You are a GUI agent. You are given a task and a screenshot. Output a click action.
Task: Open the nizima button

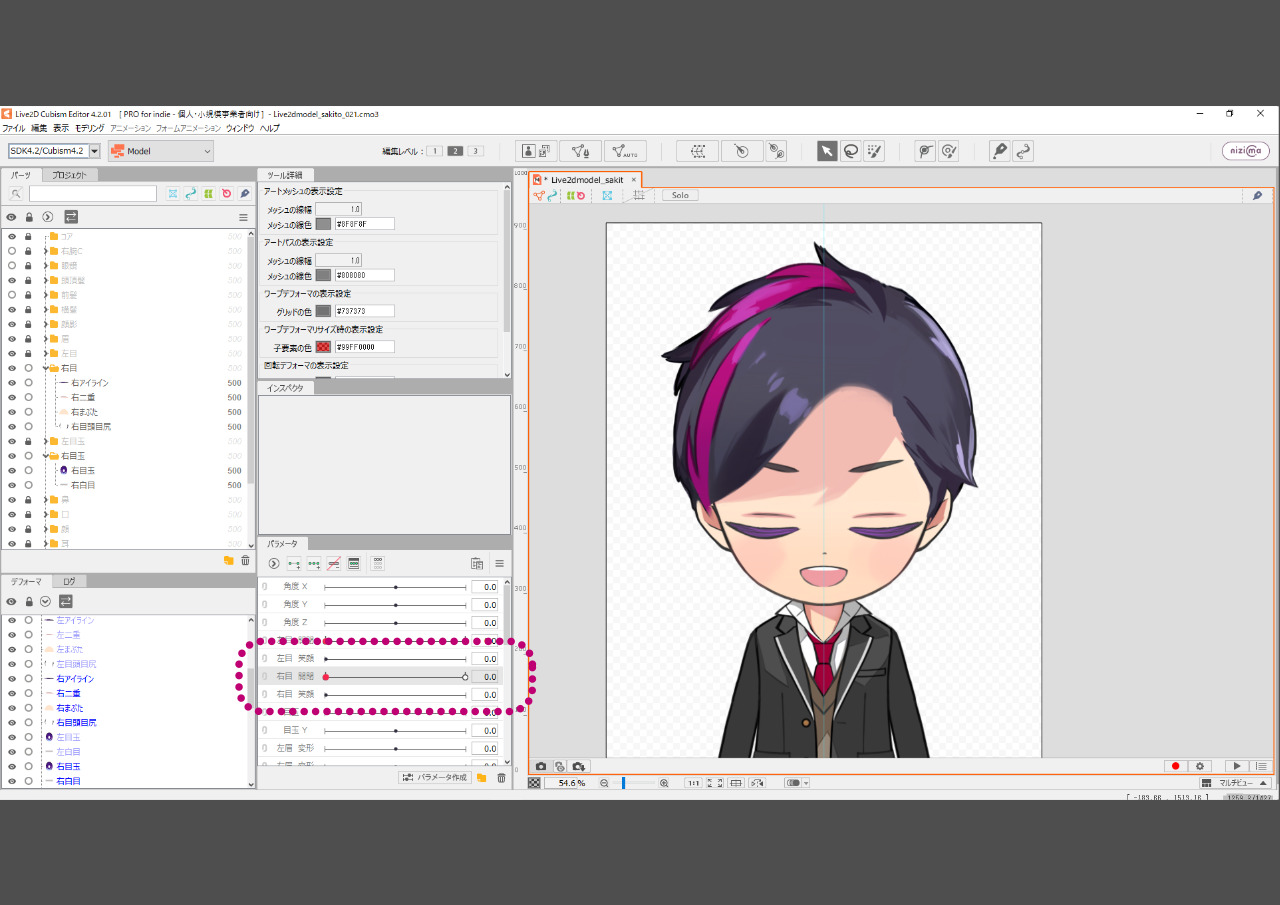click(1246, 151)
